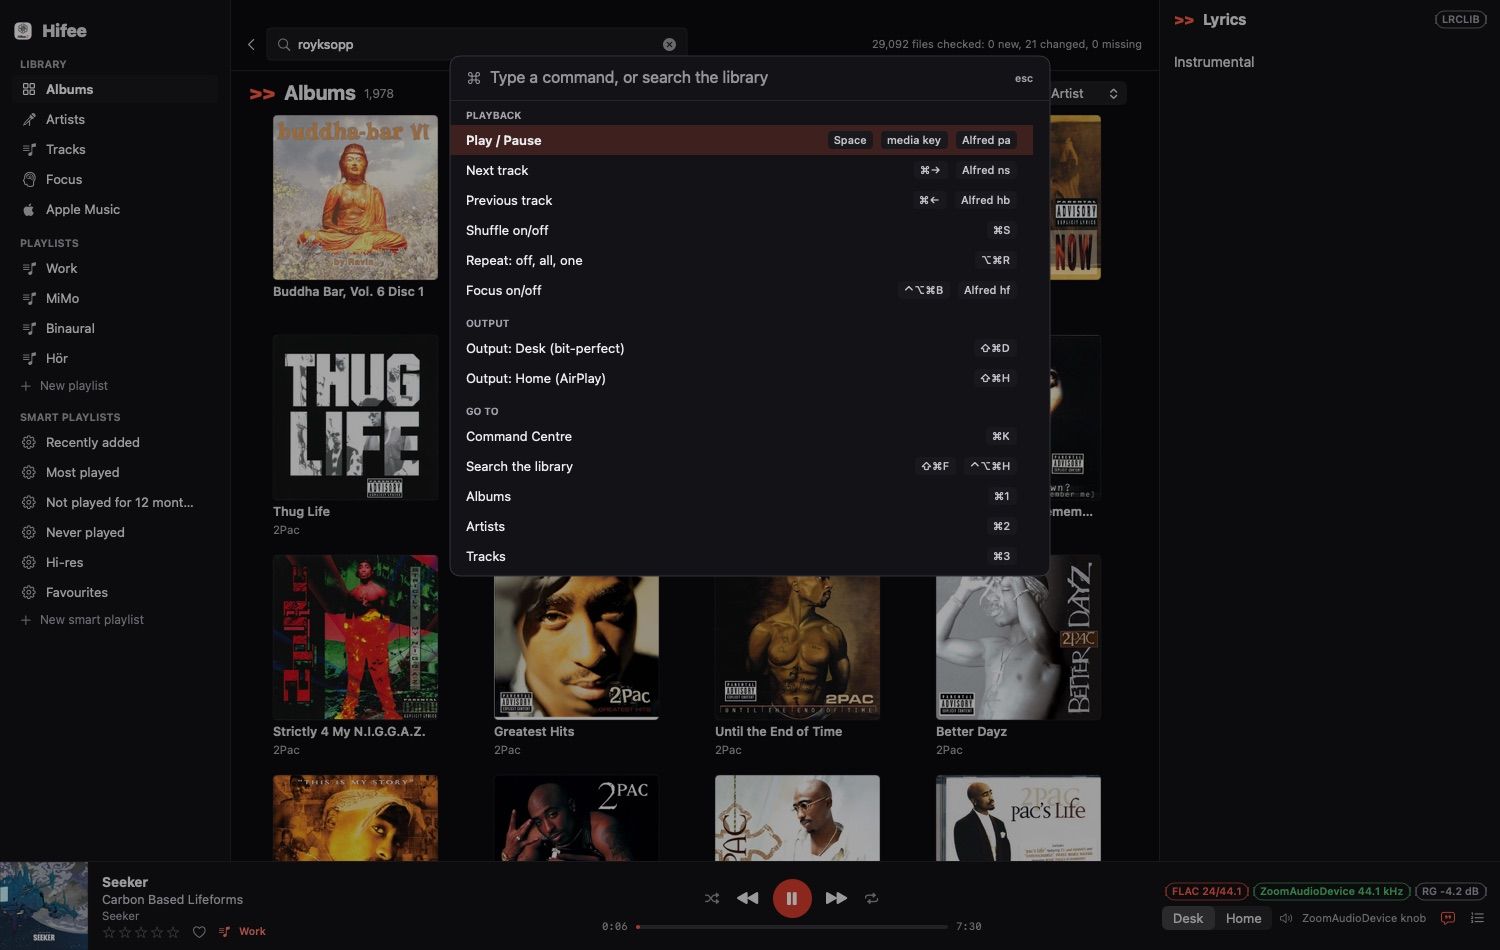Screen dimensions: 1500x950
Task: Open Focus in the sidebar
Action: (x=115, y=179)
